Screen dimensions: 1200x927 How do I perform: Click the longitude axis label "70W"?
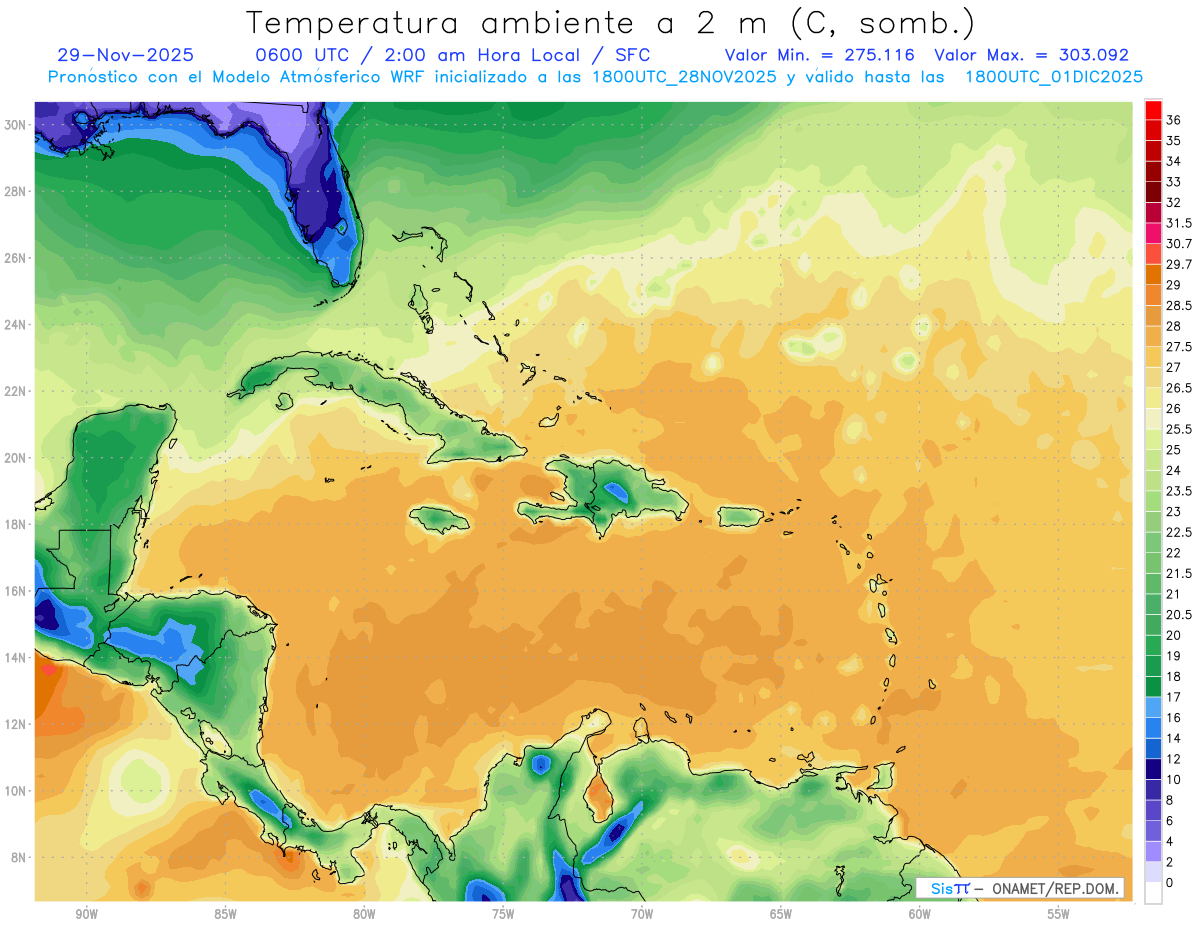642,914
